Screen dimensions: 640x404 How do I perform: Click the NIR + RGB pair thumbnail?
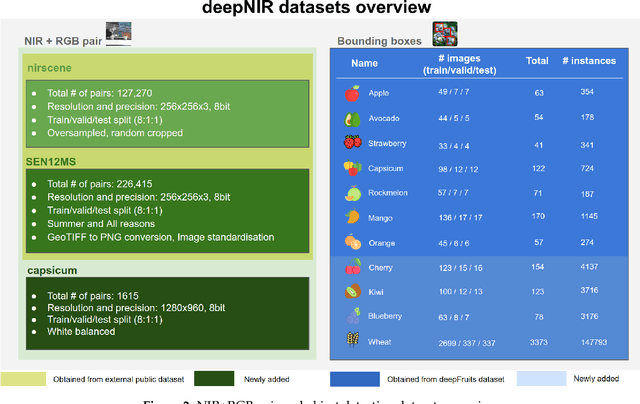[118, 33]
